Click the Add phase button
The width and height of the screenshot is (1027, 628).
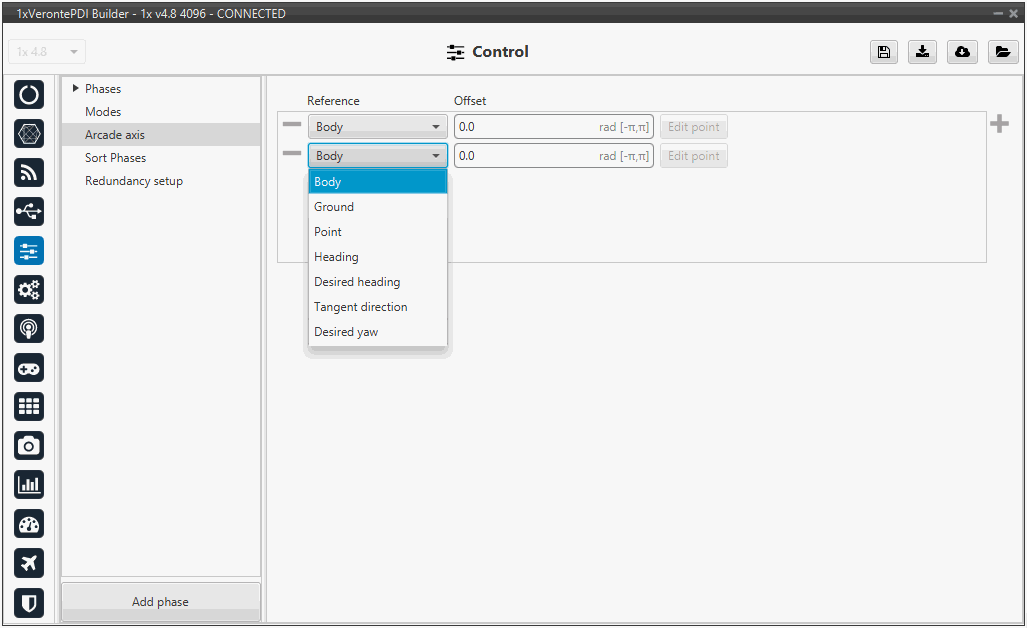(160, 602)
